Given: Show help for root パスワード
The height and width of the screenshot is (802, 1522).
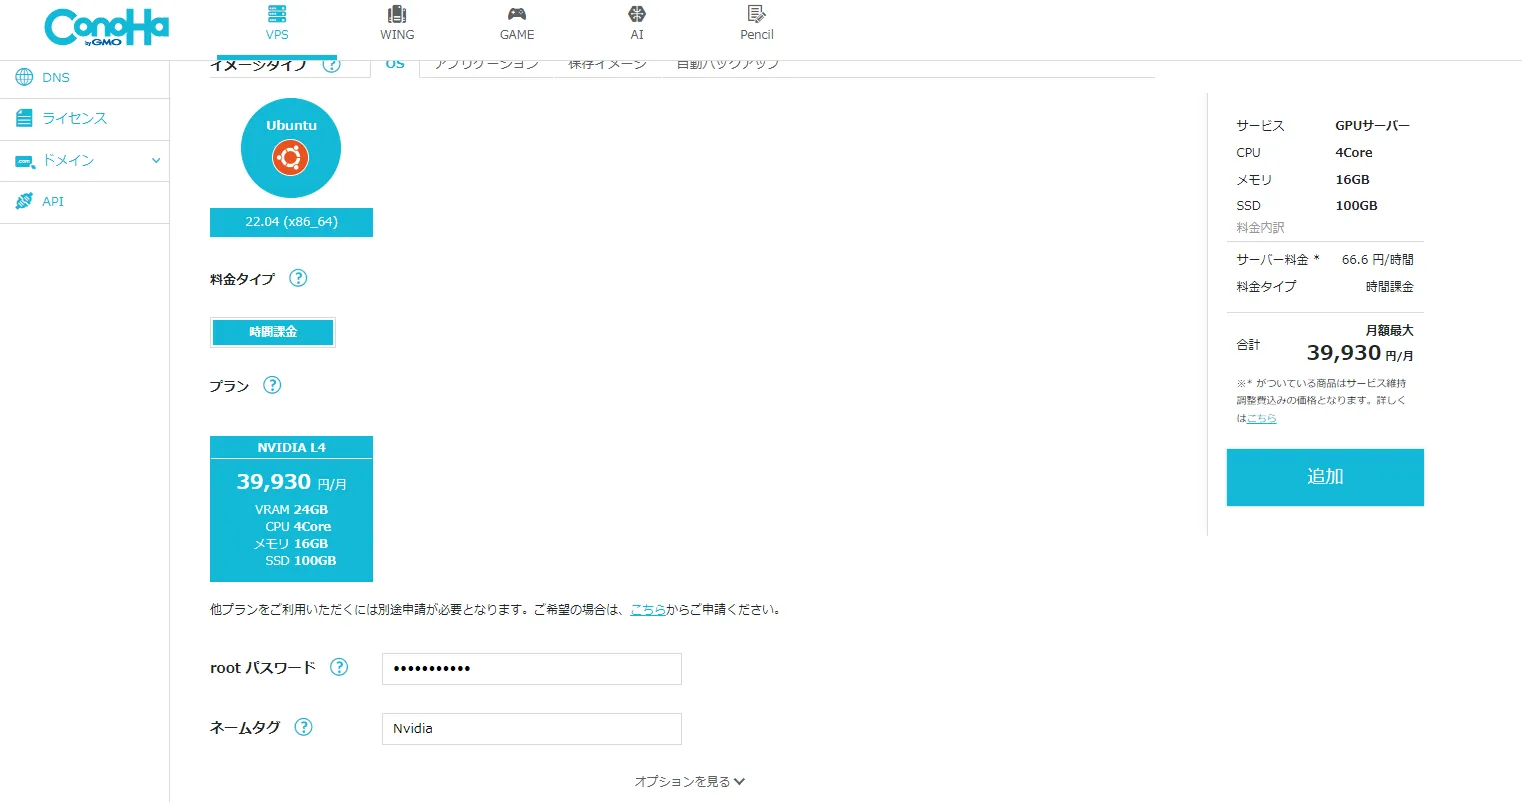Looking at the screenshot, I should (x=339, y=668).
